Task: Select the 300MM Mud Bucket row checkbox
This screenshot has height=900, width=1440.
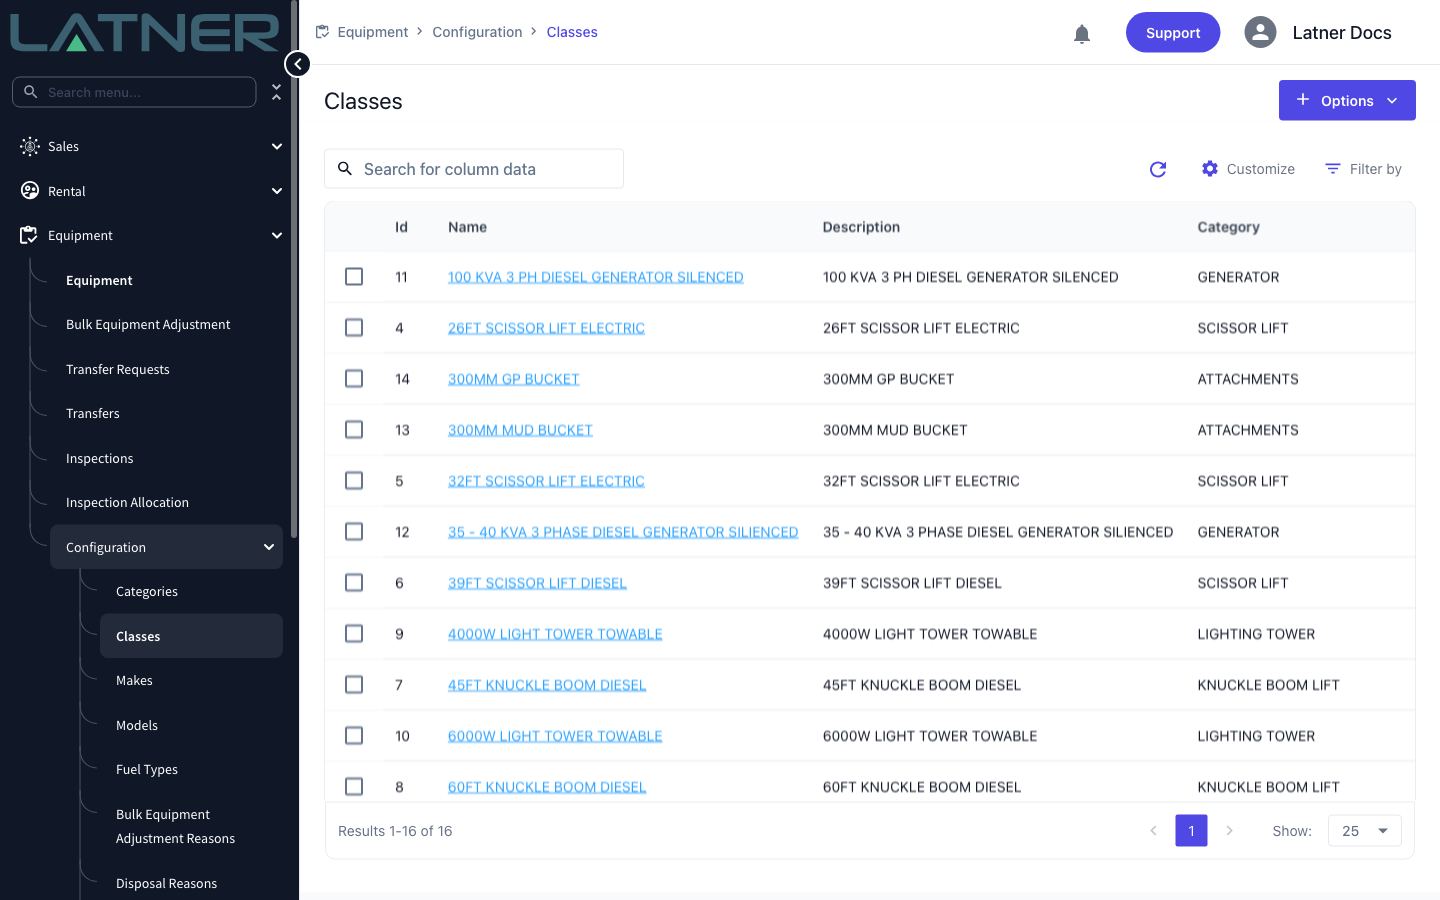Action: click(x=354, y=429)
